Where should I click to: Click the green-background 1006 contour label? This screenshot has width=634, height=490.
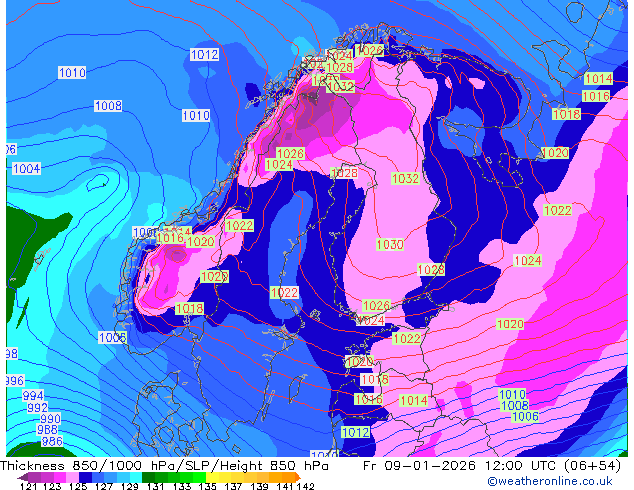pyautogui.click(x=525, y=416)
